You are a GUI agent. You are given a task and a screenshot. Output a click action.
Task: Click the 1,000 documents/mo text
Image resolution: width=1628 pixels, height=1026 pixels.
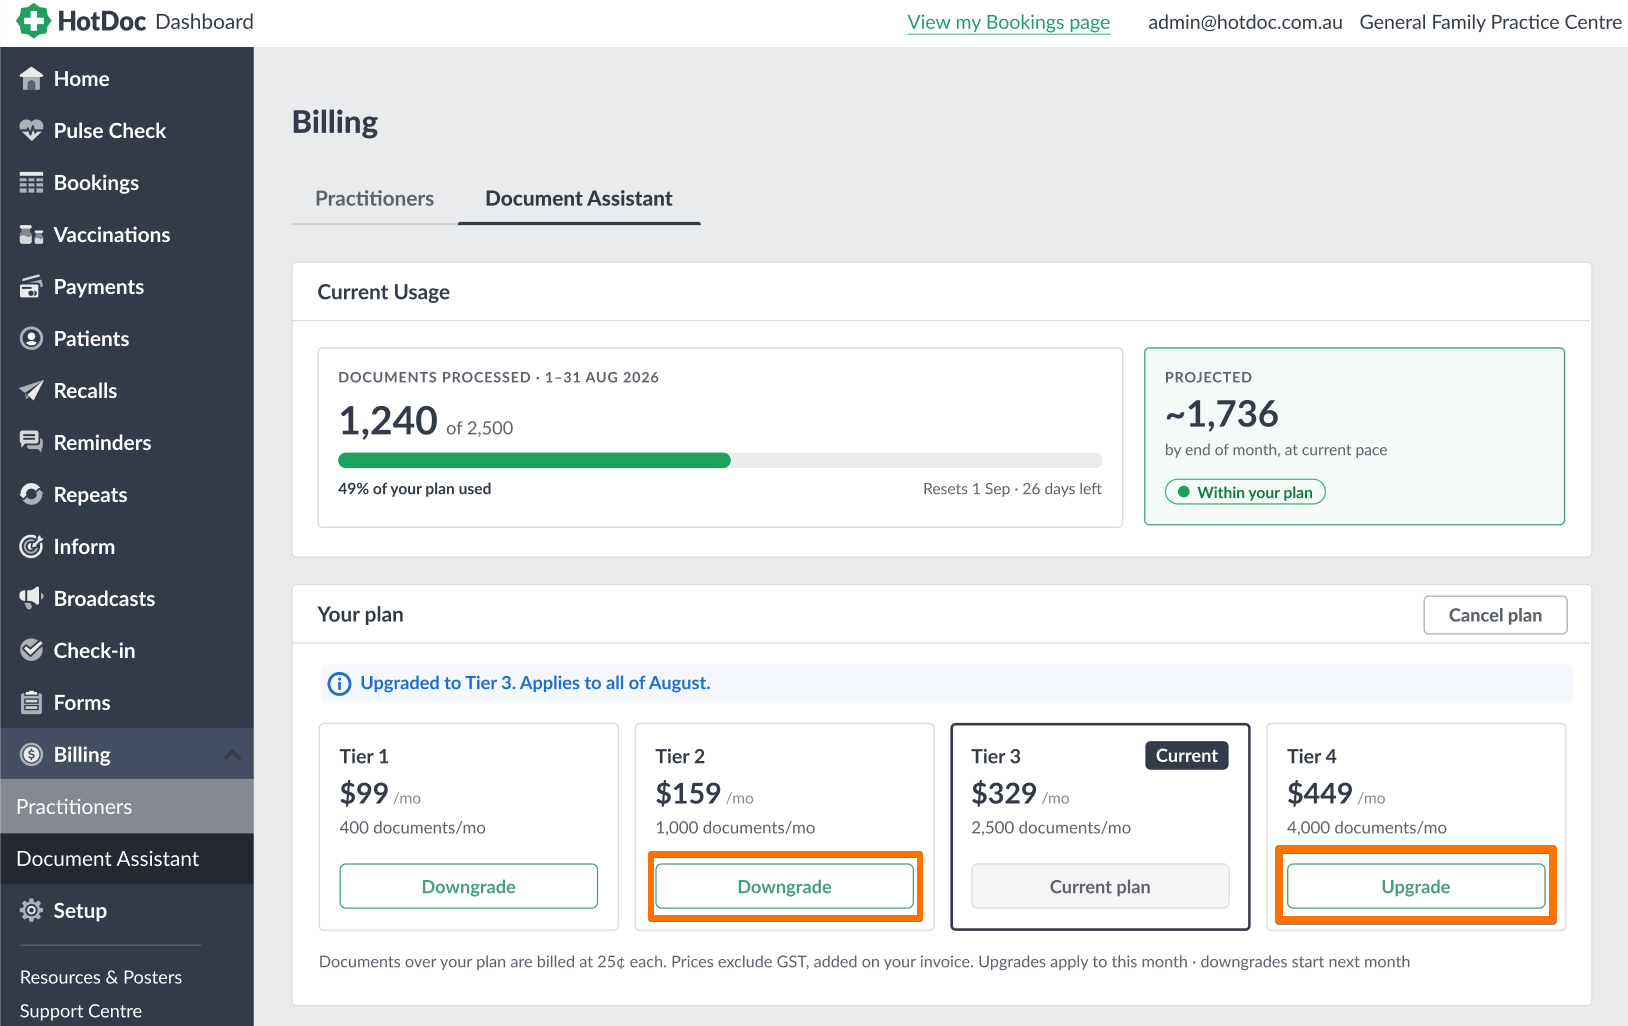click(735, 828)
